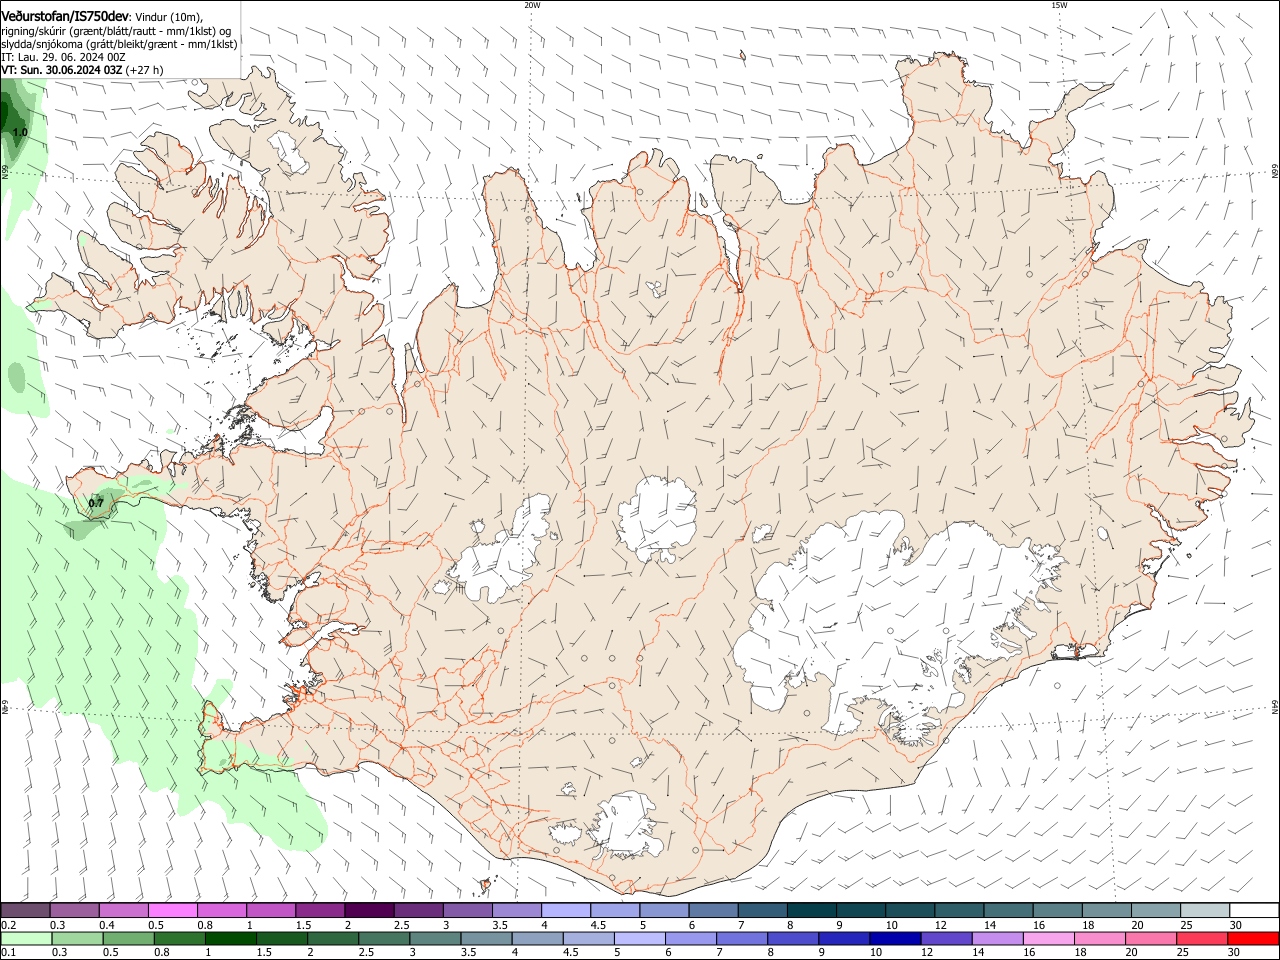Select the dark teal snow swatch at 8

pos(810,911)
